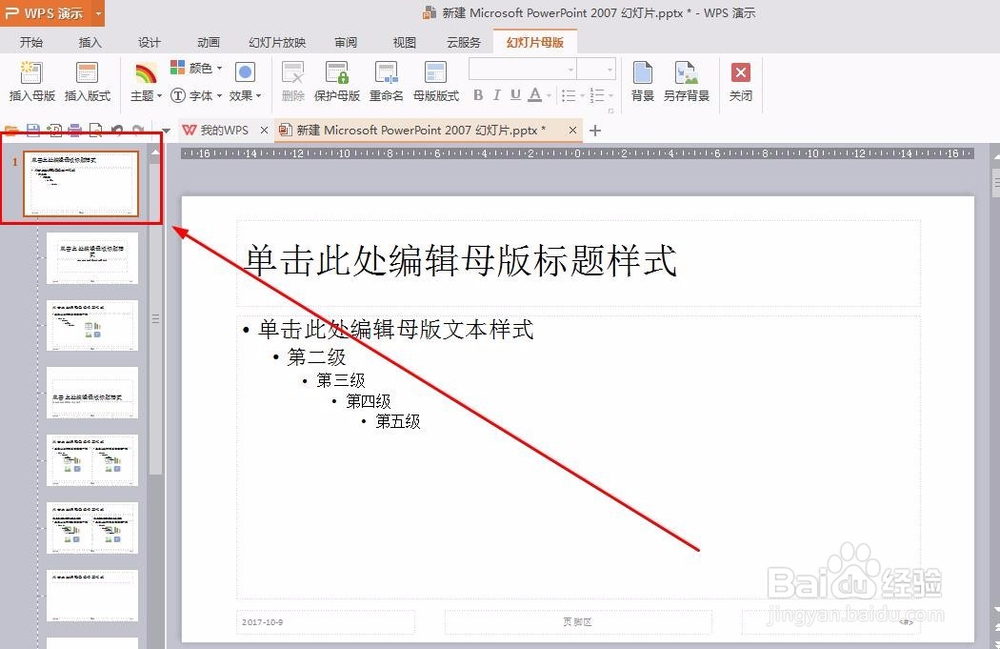Click 关闭 to exit slide master view

(740, 80)
